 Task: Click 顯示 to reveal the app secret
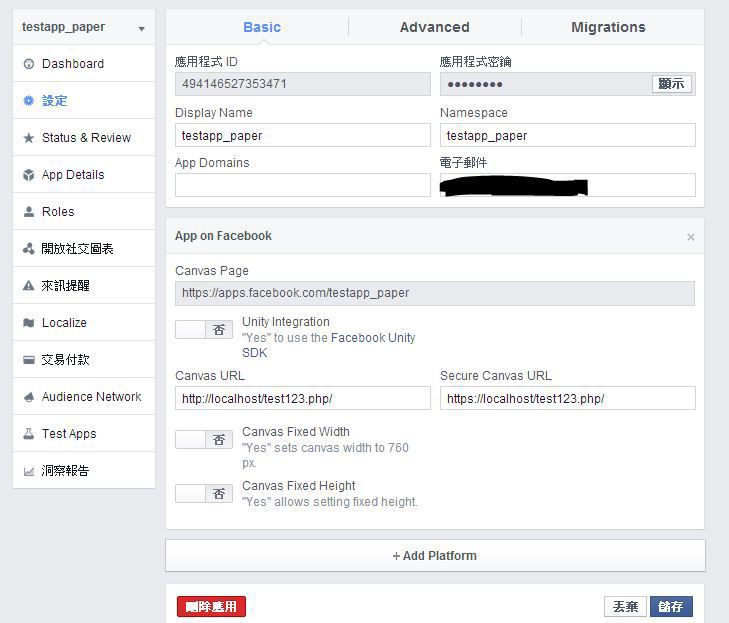coord(671,84)
